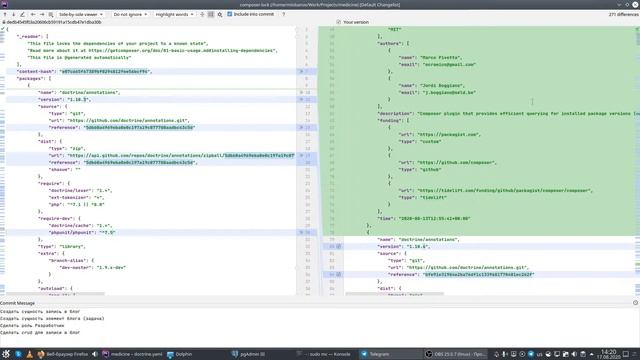
Task: Go to previous file arrow
Action: point(33,14)
